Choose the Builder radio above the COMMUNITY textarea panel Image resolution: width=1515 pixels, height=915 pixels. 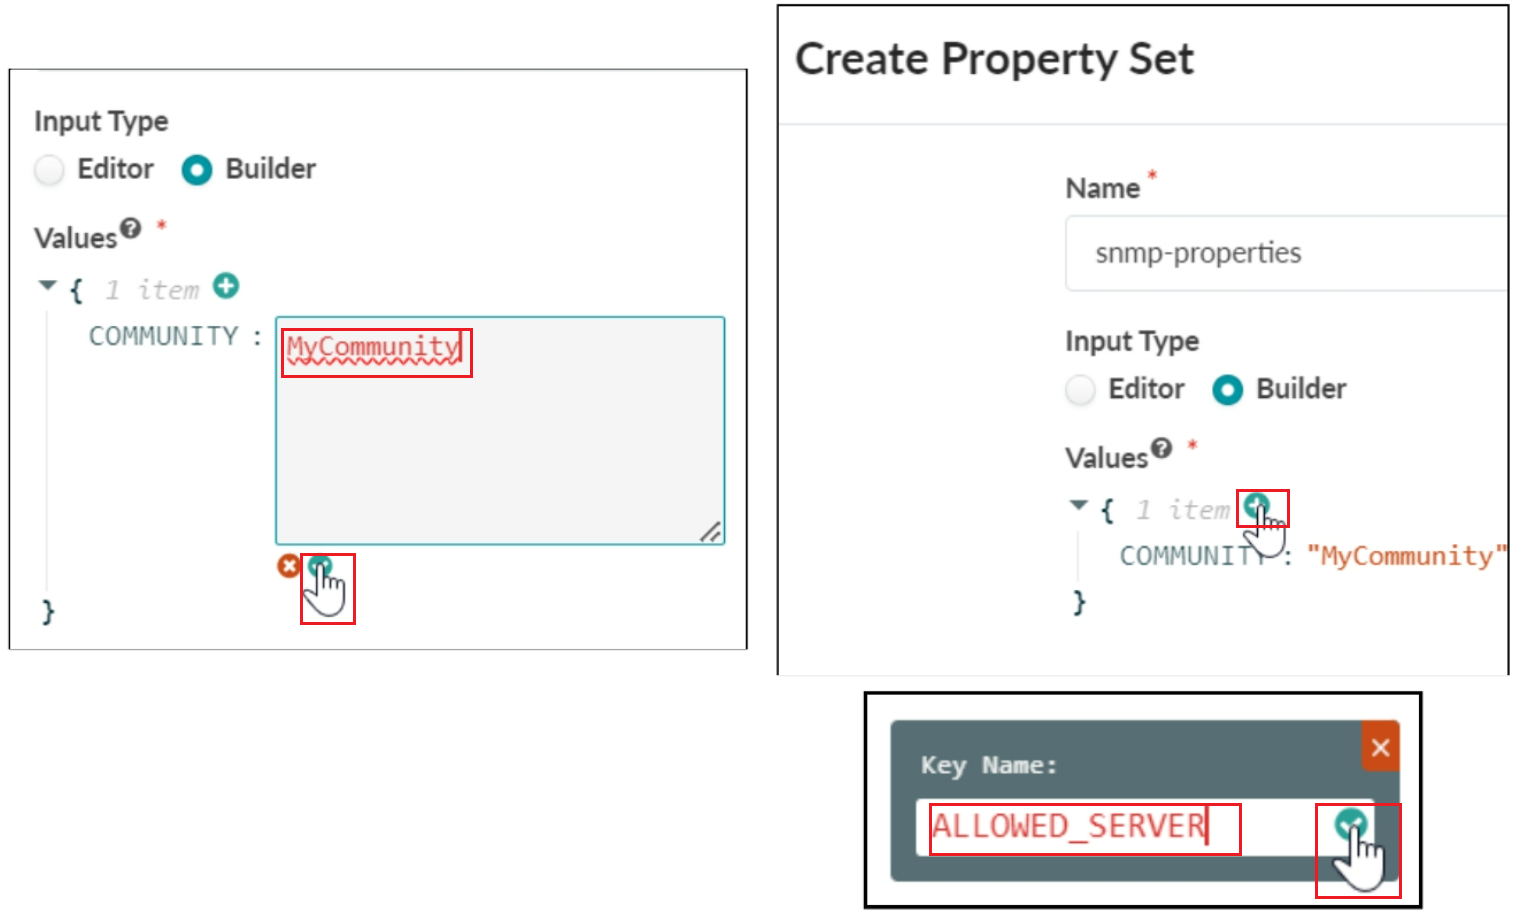coord(197,169)
